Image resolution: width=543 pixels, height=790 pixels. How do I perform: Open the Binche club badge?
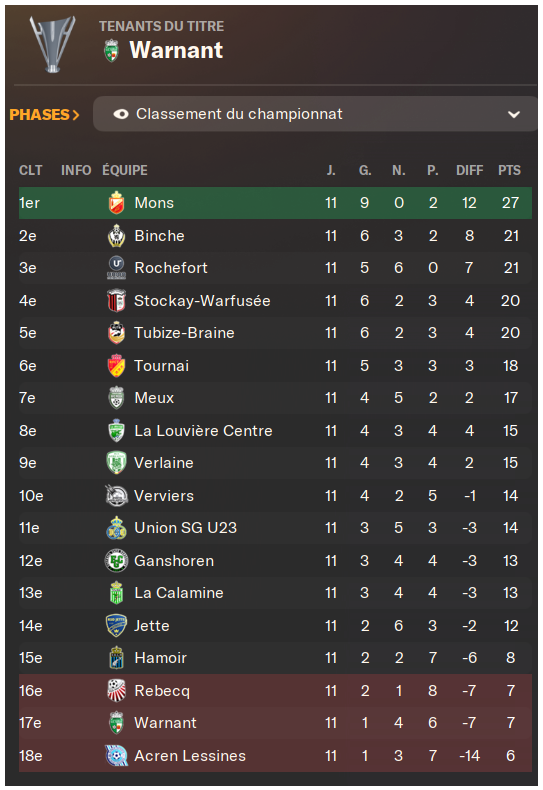[116, 235]
